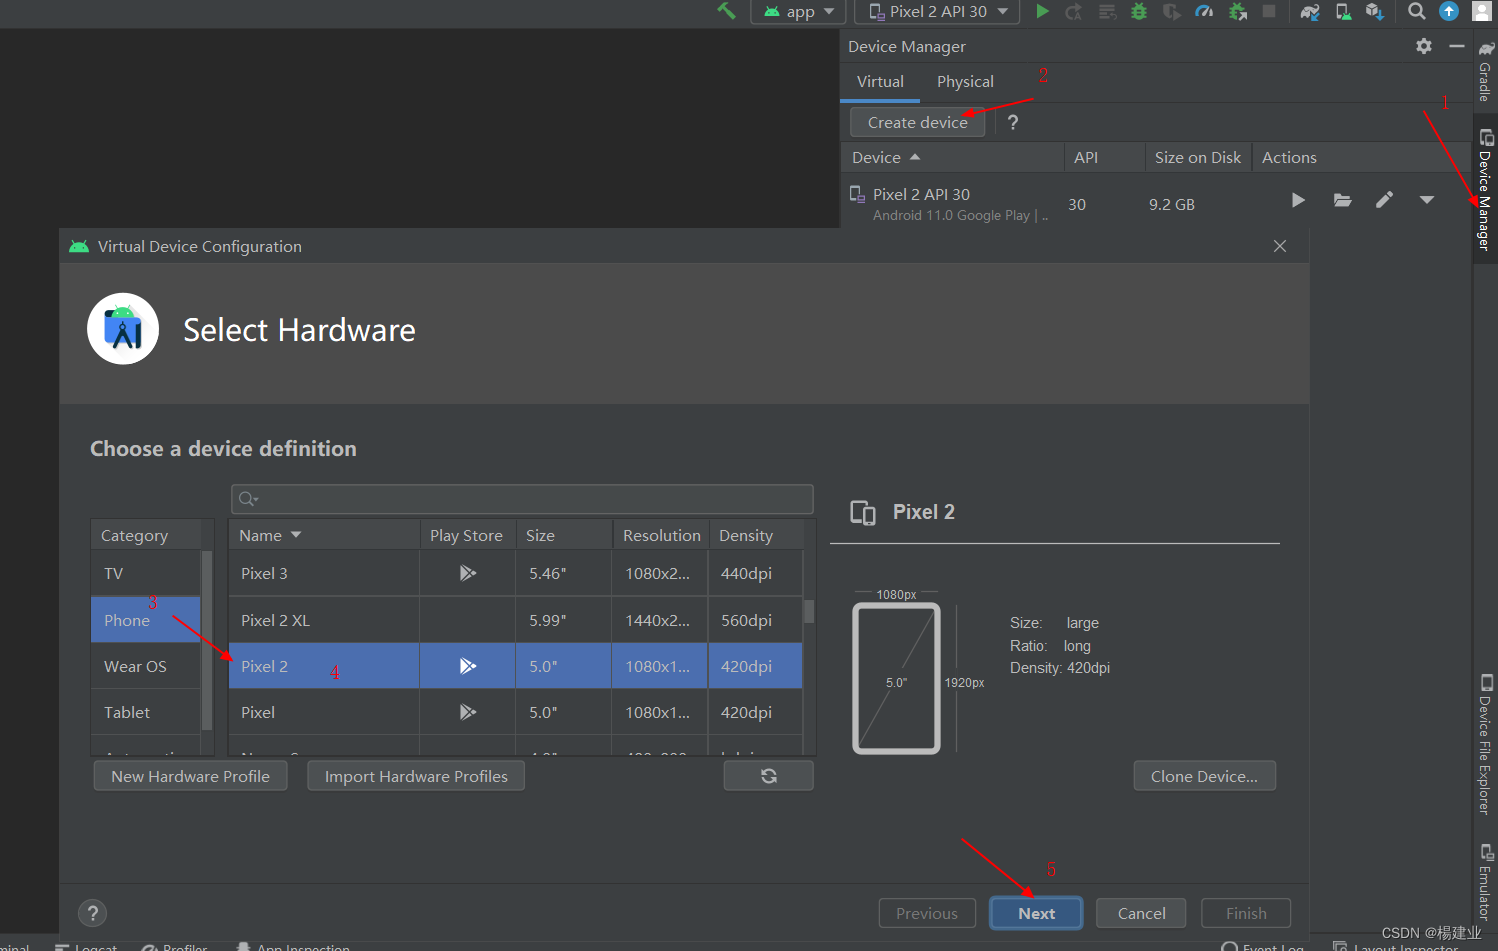Open the Device File Explorer side tab
Viewport: 1498px width, 951px height.
click(x=1485, y=745)
